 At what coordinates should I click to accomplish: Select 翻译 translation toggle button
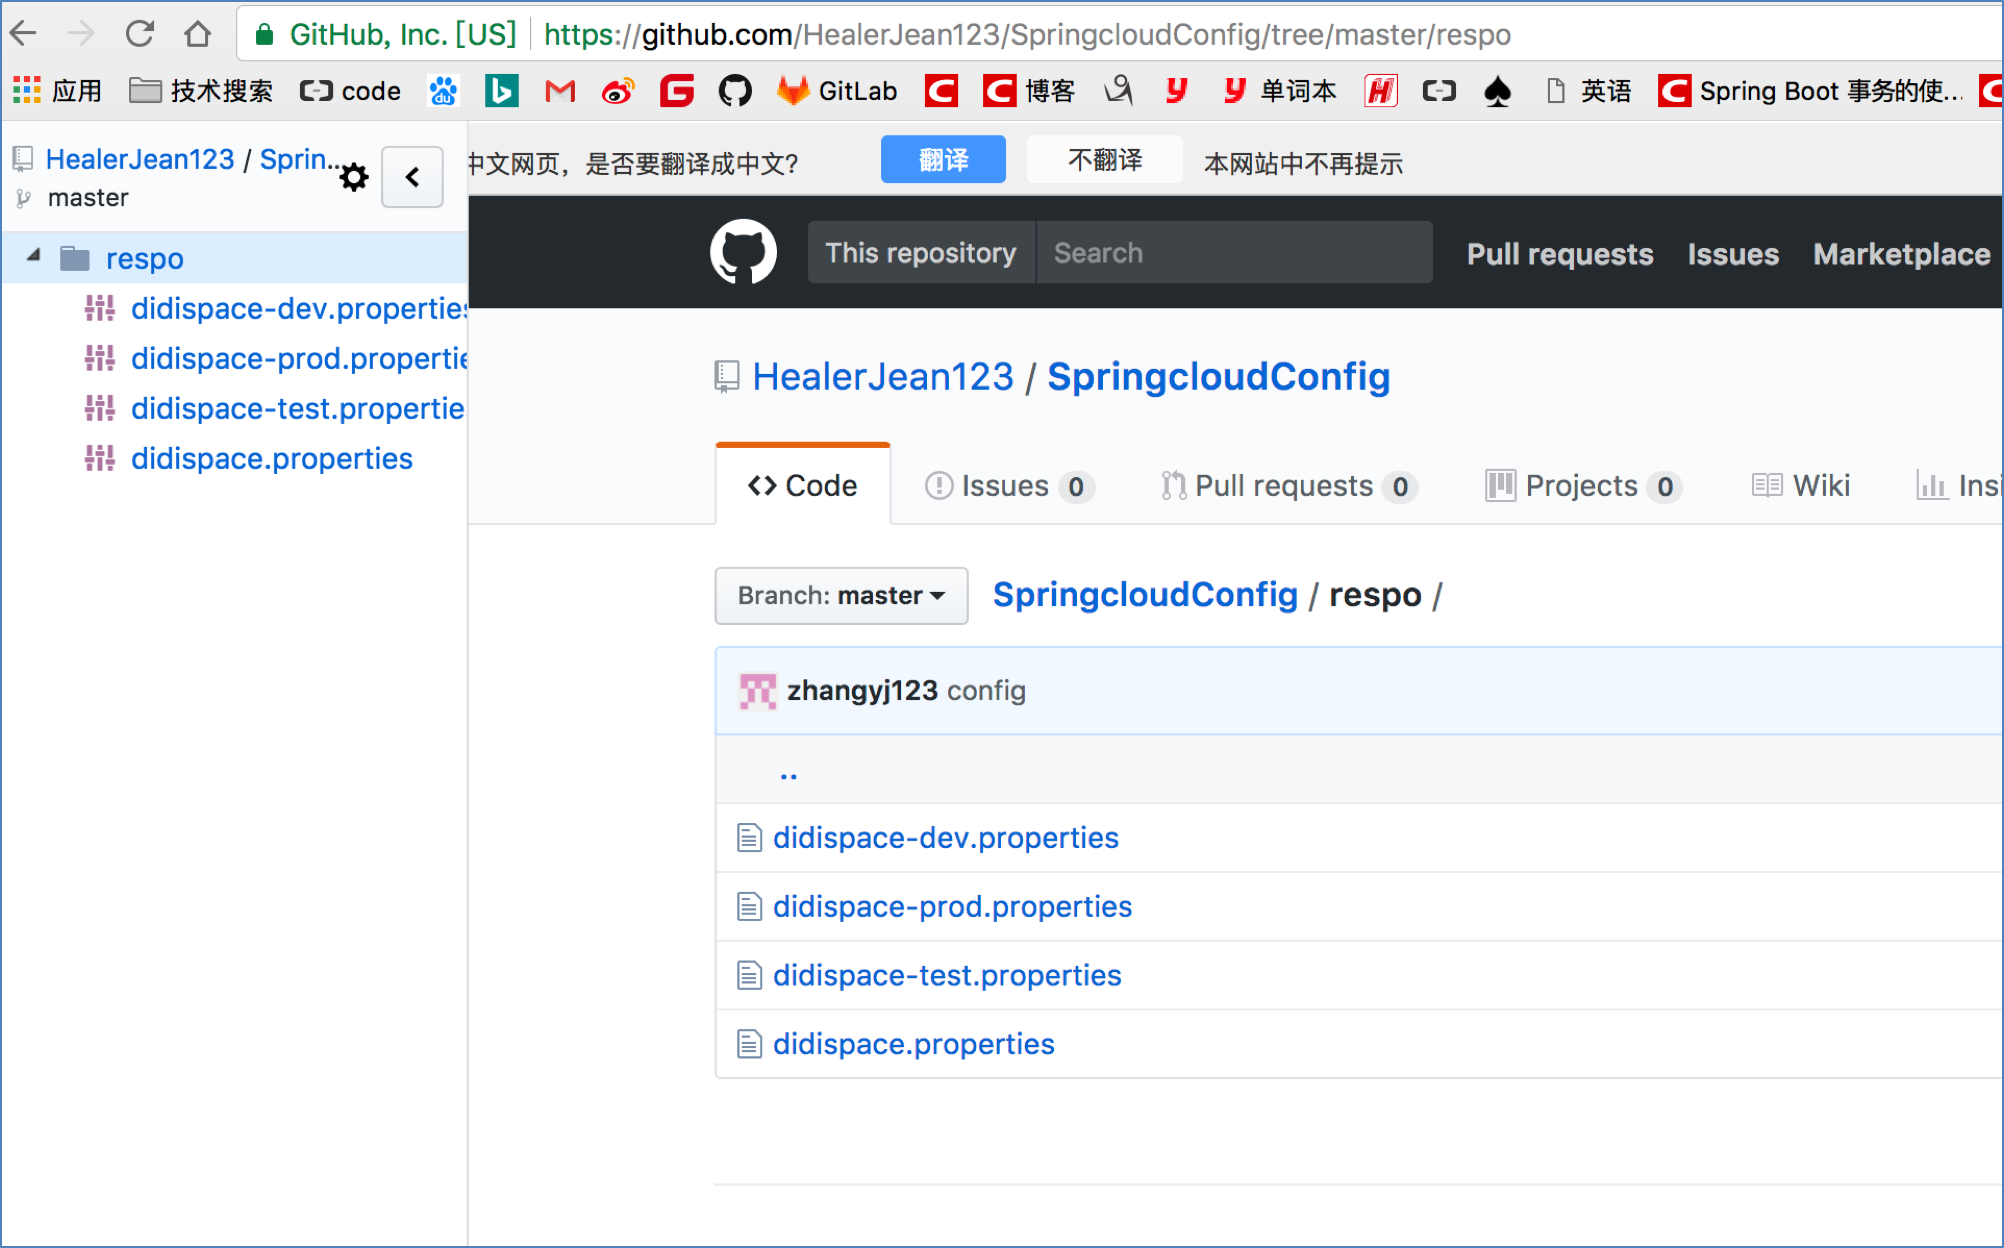coord(940,162)
